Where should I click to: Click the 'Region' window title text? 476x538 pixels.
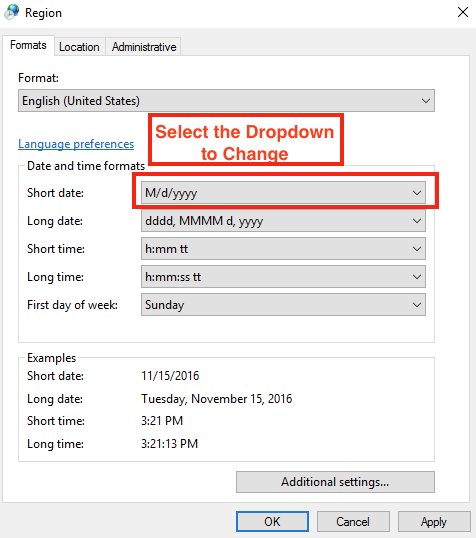pyautogui.click(x=43, y=13)
